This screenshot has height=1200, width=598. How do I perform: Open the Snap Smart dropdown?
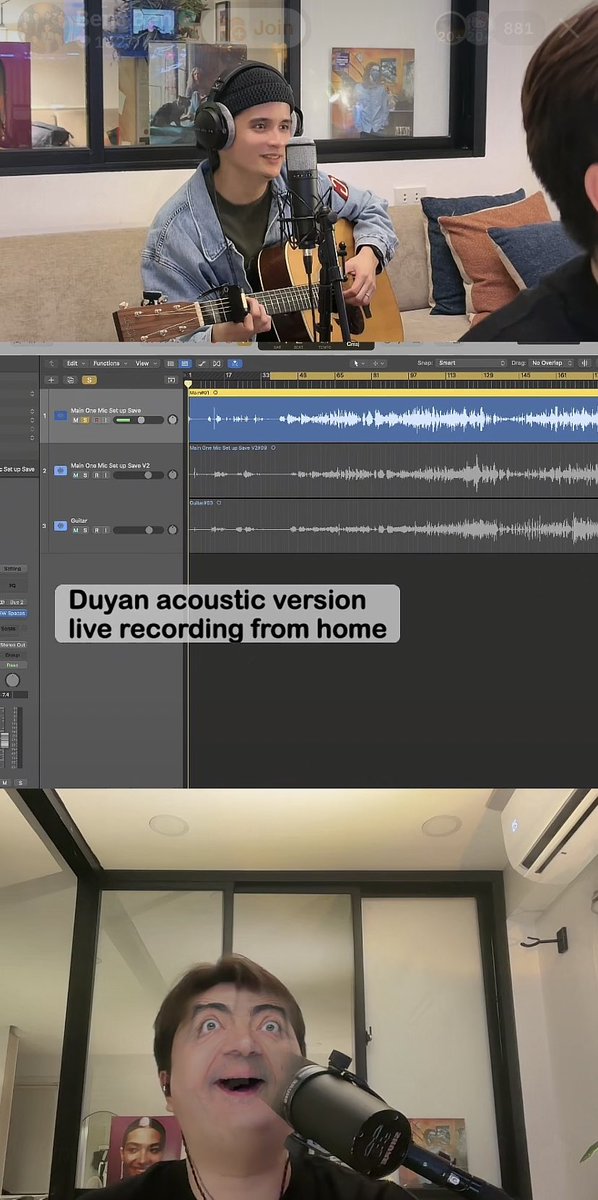[x=471, y=362]
